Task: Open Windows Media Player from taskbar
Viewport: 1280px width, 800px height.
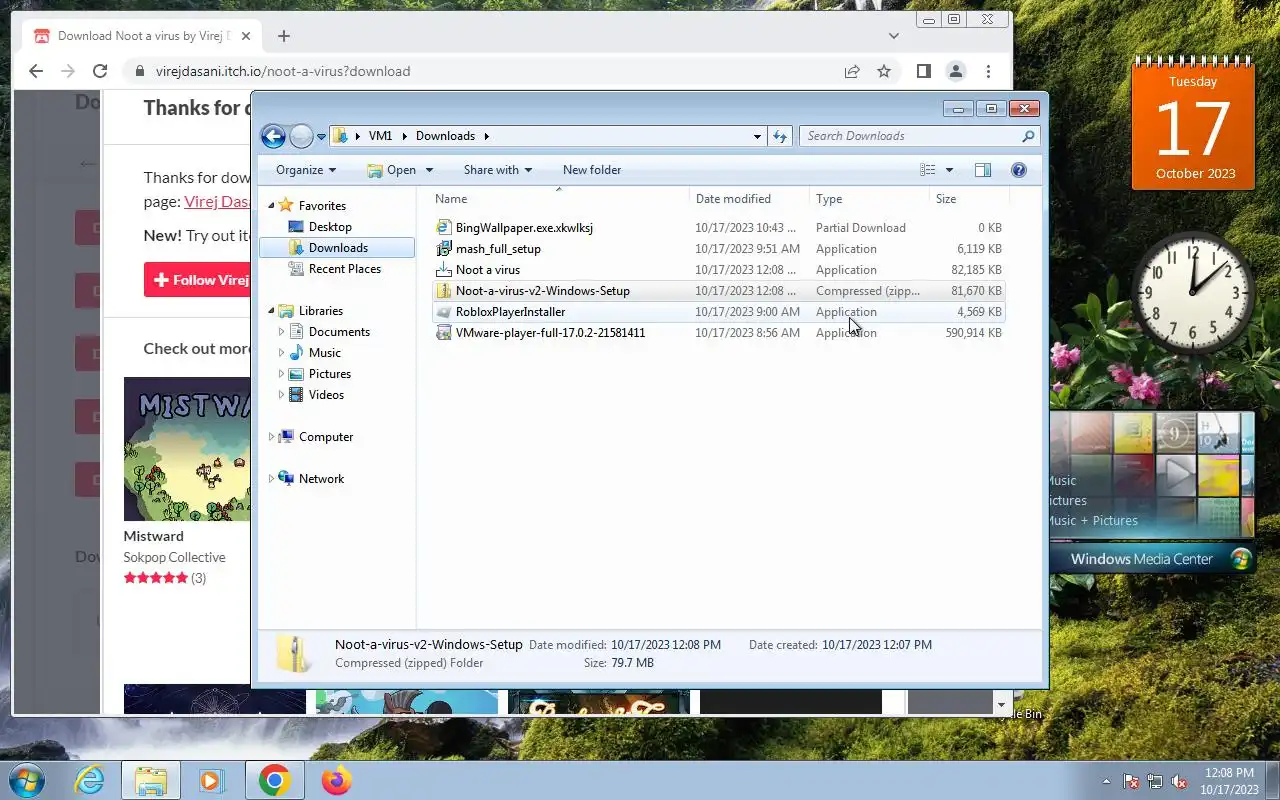Action: coord(211,780)
